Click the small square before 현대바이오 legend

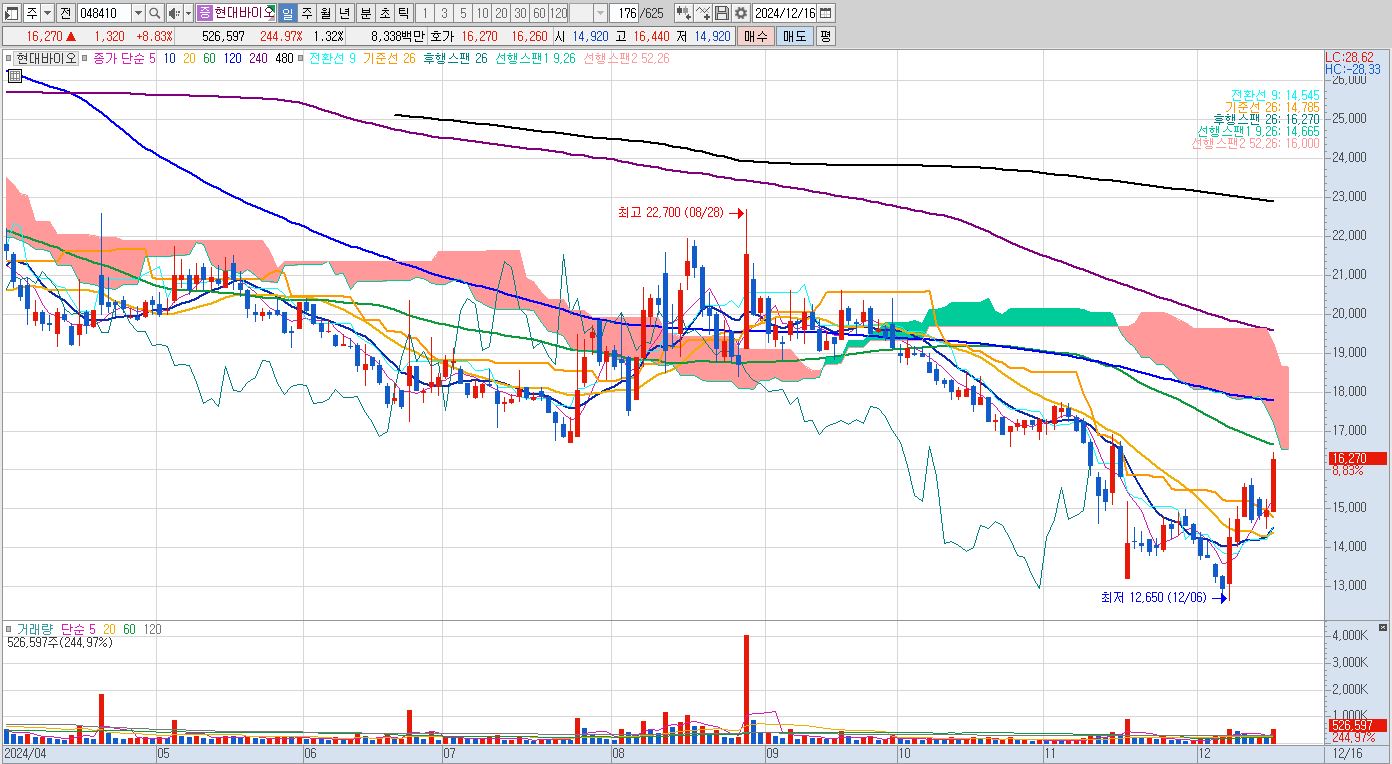[x=8, y=58]
